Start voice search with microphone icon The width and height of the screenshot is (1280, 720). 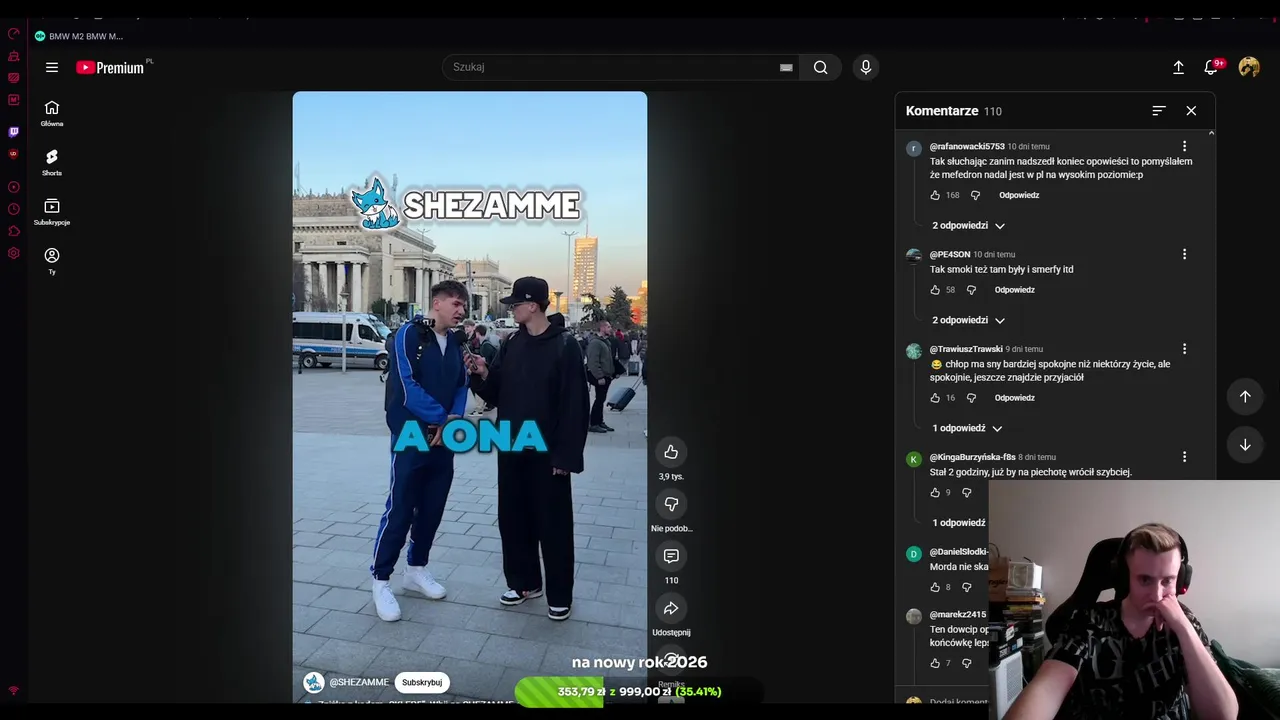coord(866,67)
